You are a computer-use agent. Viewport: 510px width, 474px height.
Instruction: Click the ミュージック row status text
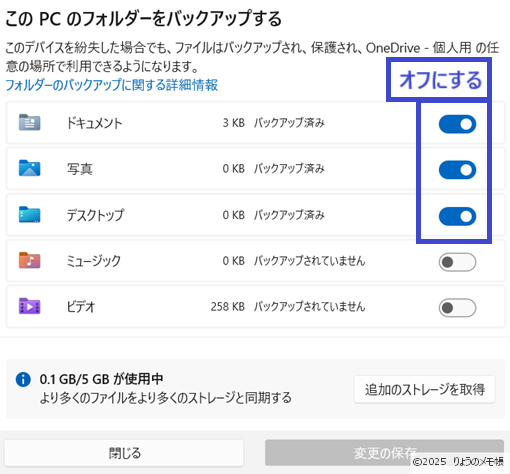point(309,261)
